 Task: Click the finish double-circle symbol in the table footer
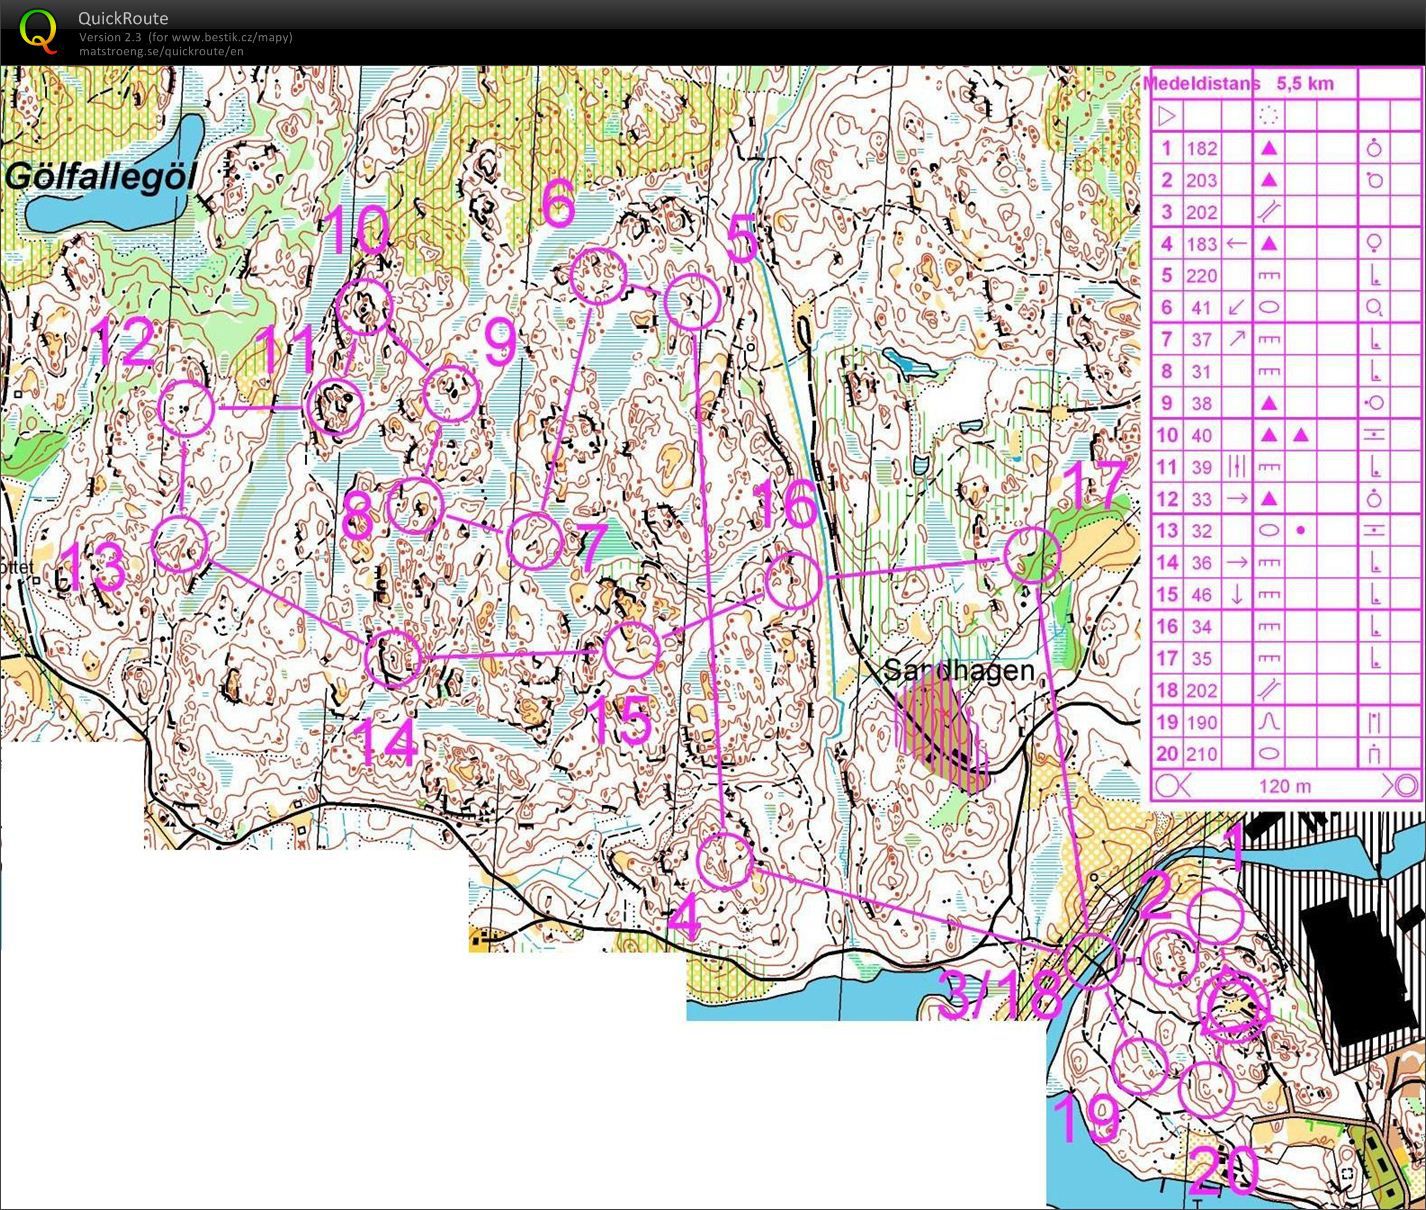[1404, 785]
